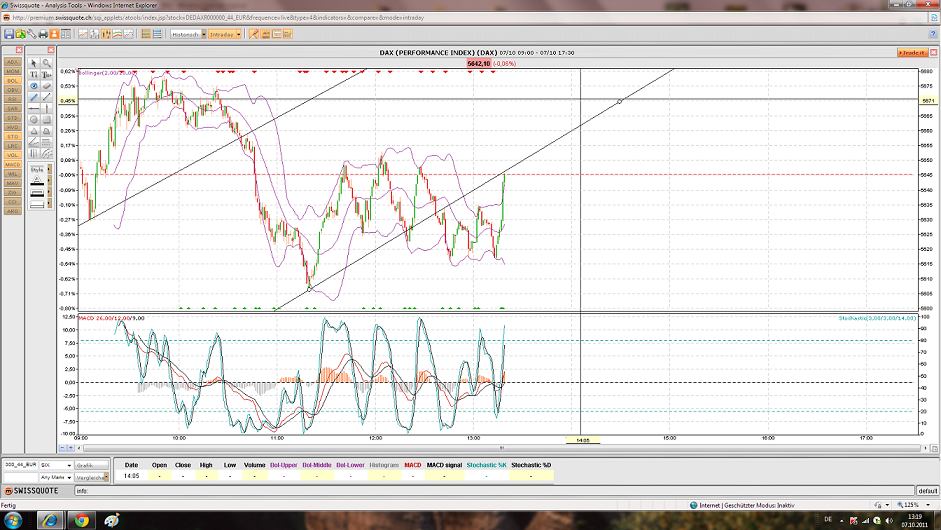
Task: Disable the MACD indicator
Action: tap(13, 164)
